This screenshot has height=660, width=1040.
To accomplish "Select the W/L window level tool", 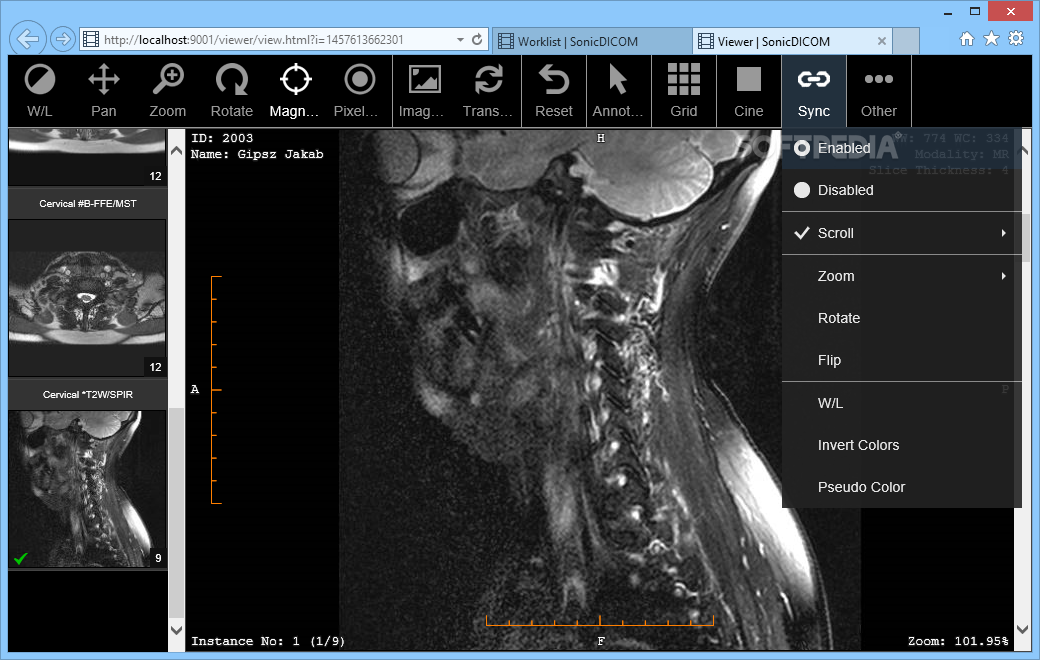I will pos(40,91).
